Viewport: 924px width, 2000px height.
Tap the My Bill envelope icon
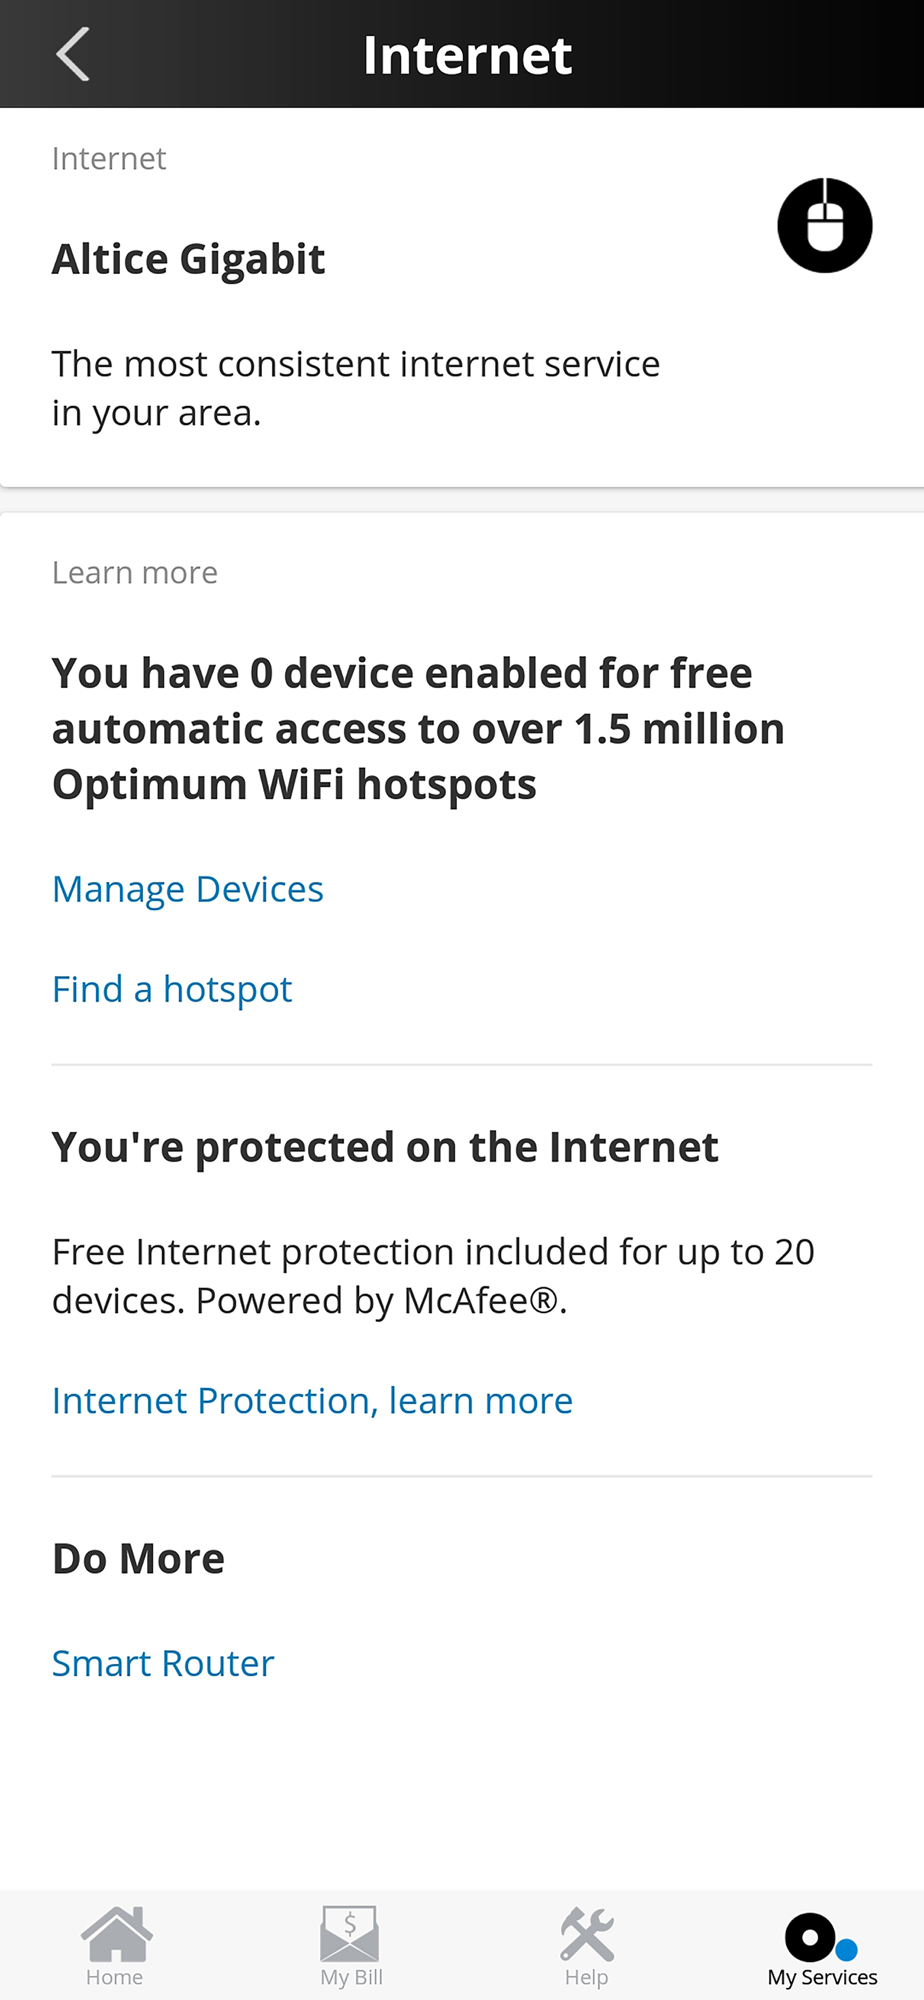(350, 1933)
